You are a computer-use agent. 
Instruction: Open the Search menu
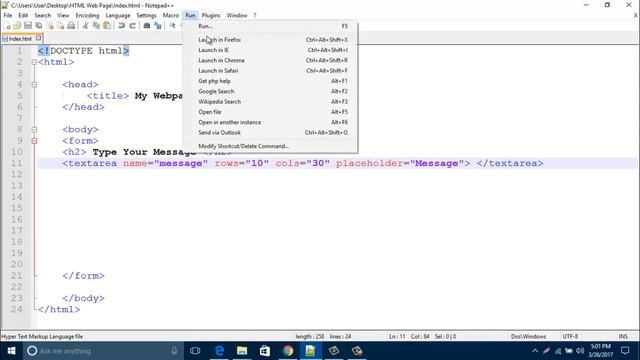tap(42, 15)
